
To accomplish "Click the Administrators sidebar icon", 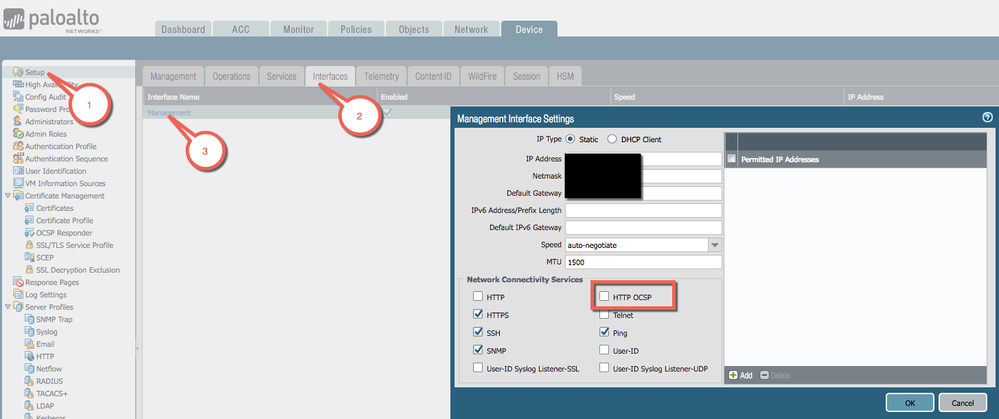I will (18, 122).
